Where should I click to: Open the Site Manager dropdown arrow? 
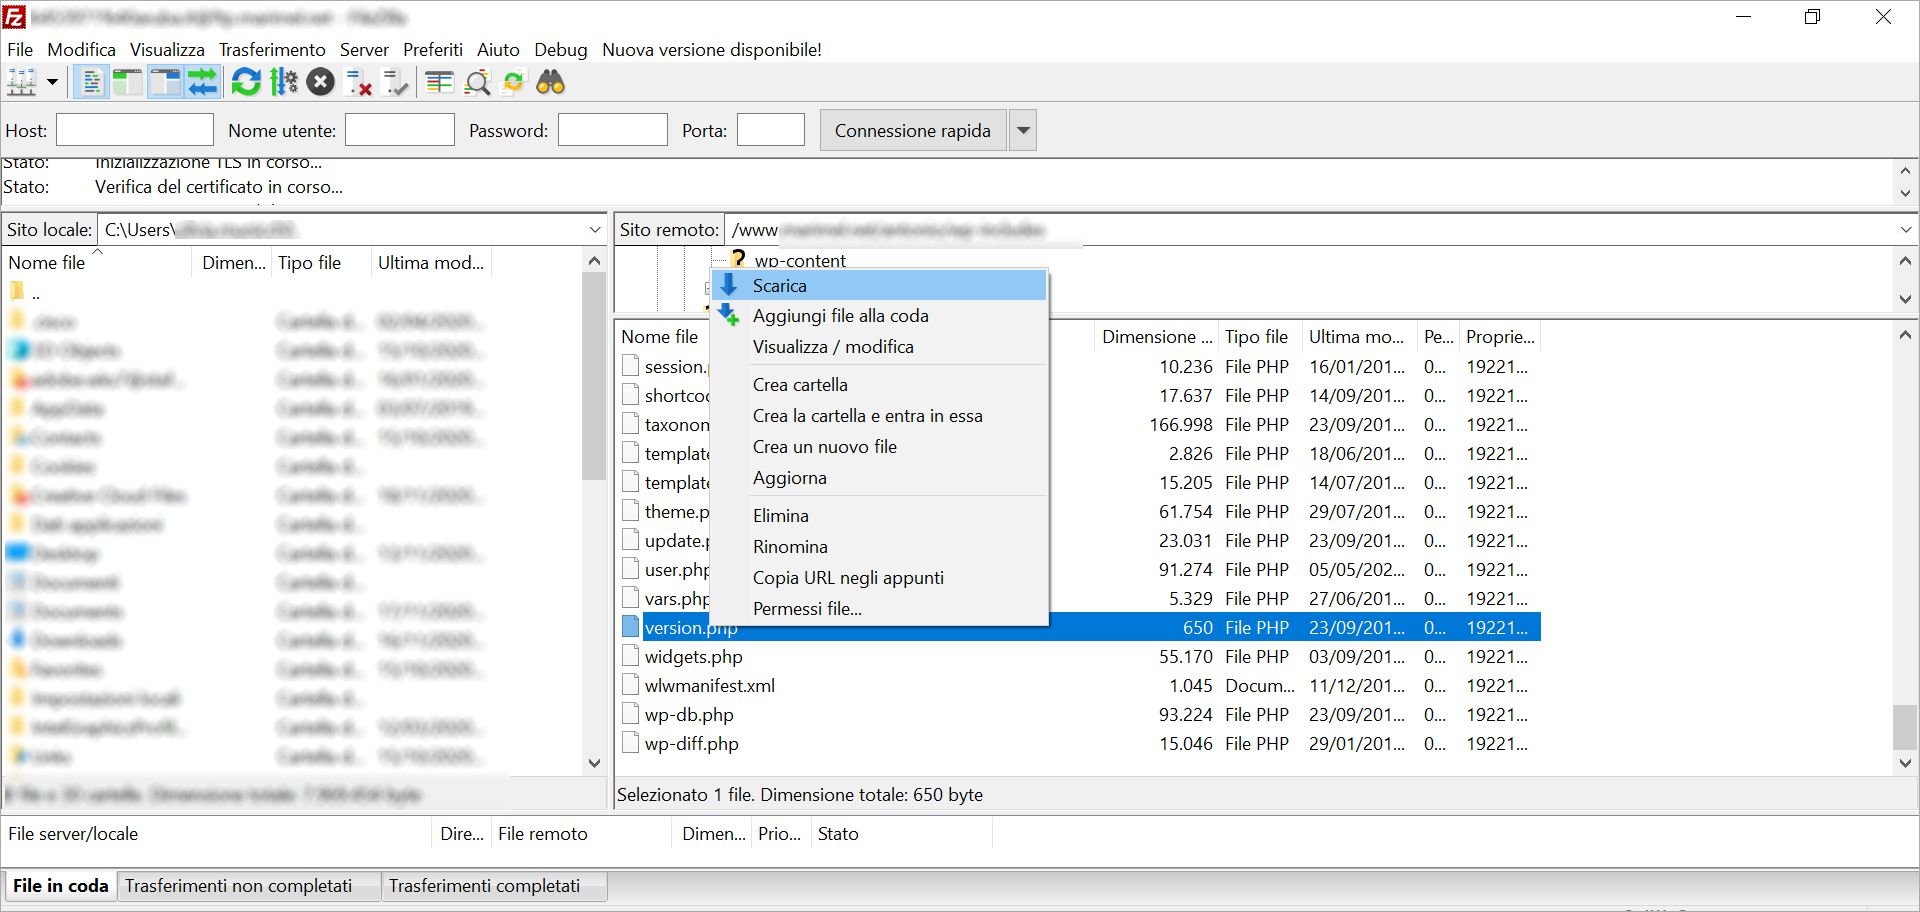click(x=52, y=82)
